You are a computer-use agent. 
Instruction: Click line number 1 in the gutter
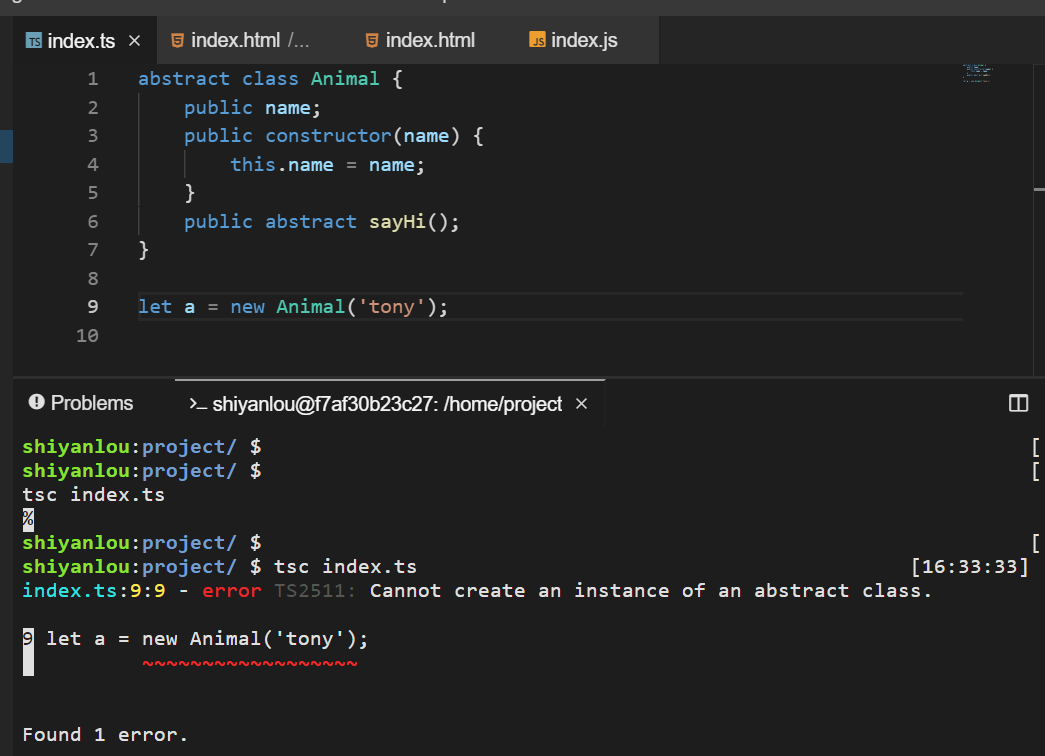(93, 79)
